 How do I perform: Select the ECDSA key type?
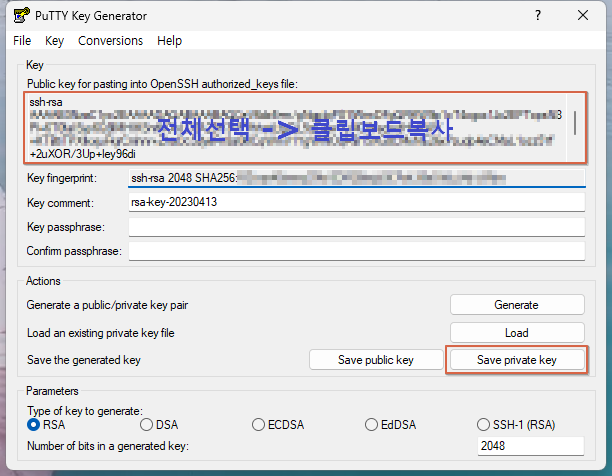click(x=278, y=424)
